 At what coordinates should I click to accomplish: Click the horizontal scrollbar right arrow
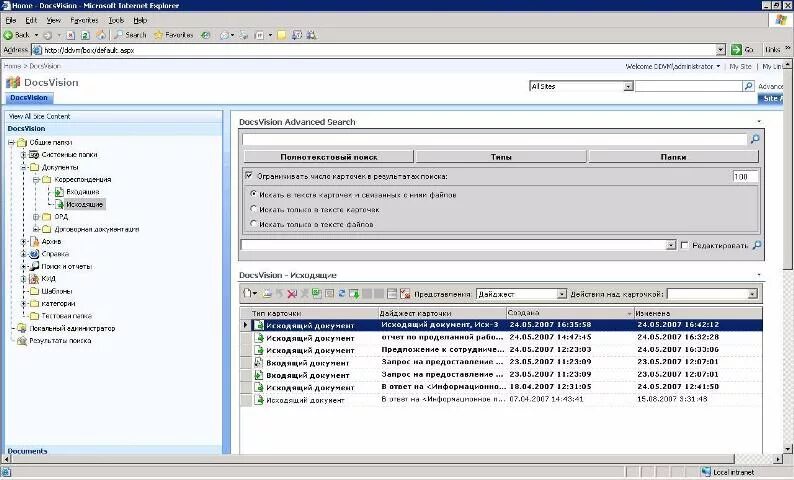(x=778, y=459)
